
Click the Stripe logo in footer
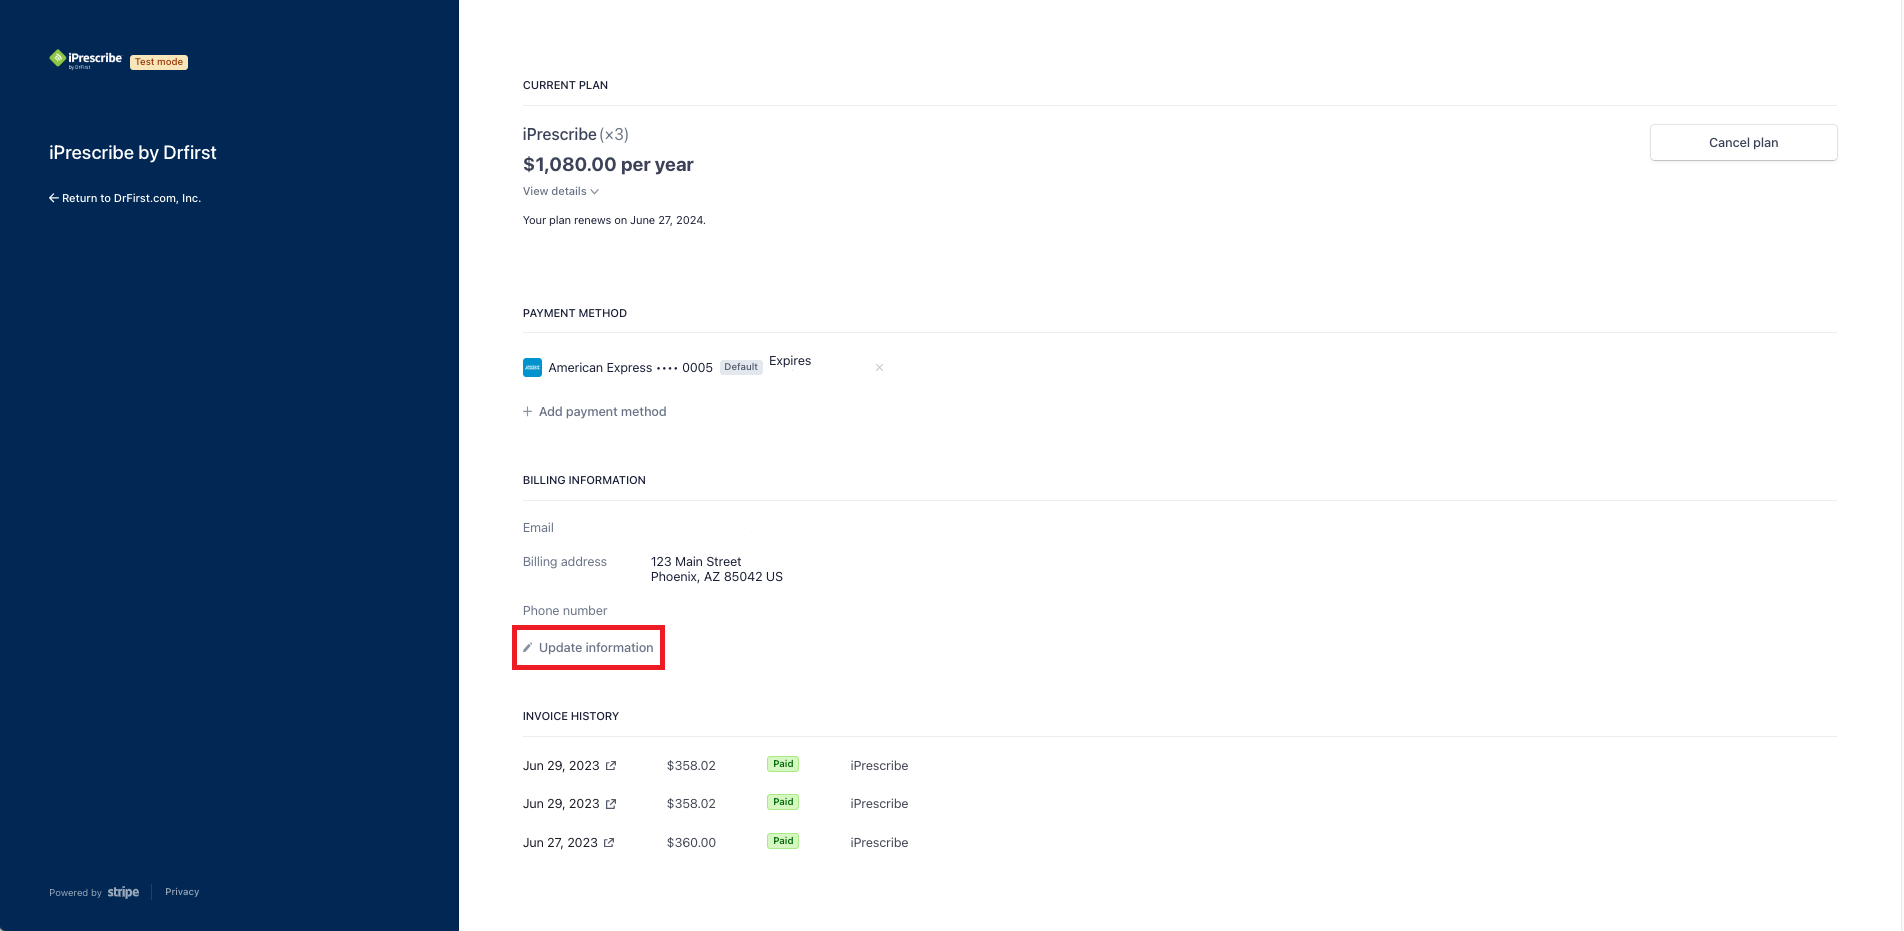(123, 892)
